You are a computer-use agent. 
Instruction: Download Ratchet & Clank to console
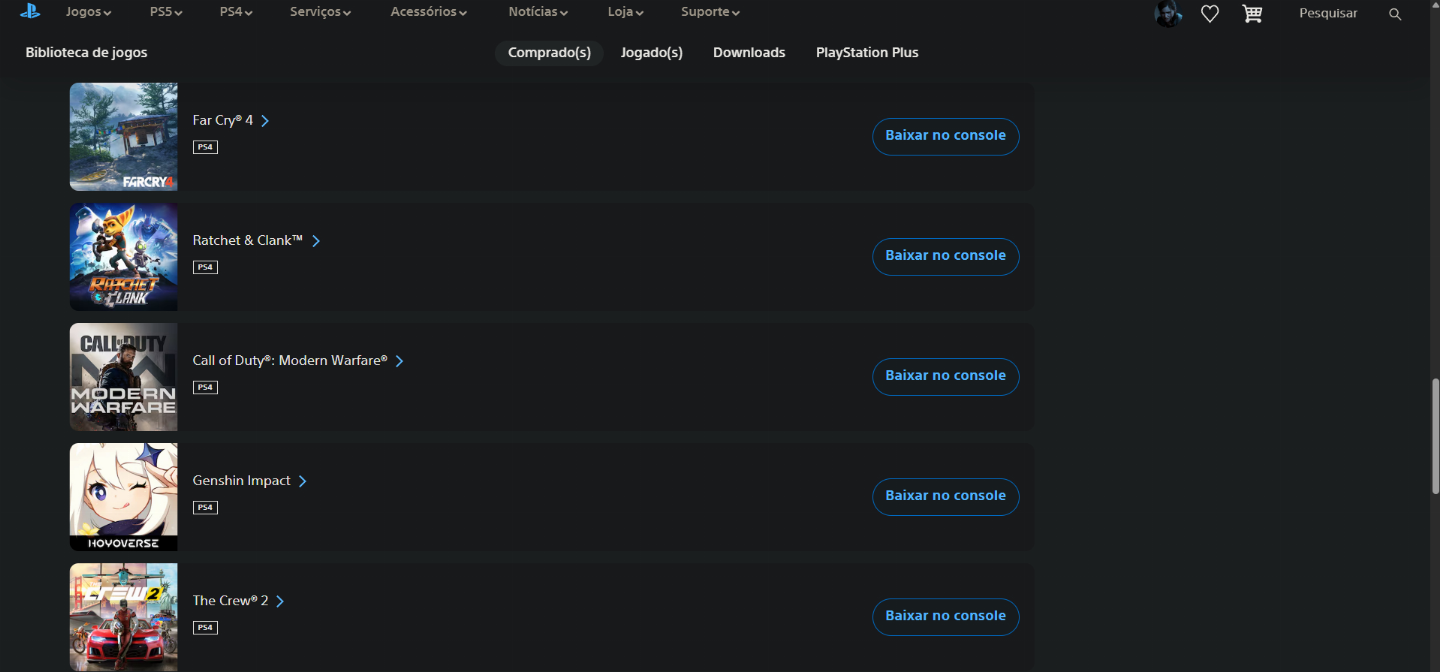[946, 256]
